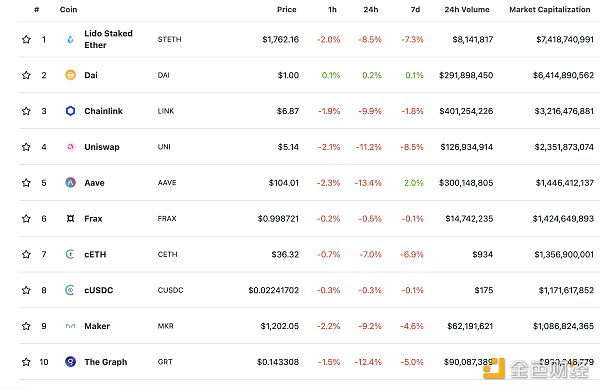Click the Frax coin icon
Screen dimensions: 600x390
click(70, 219)
